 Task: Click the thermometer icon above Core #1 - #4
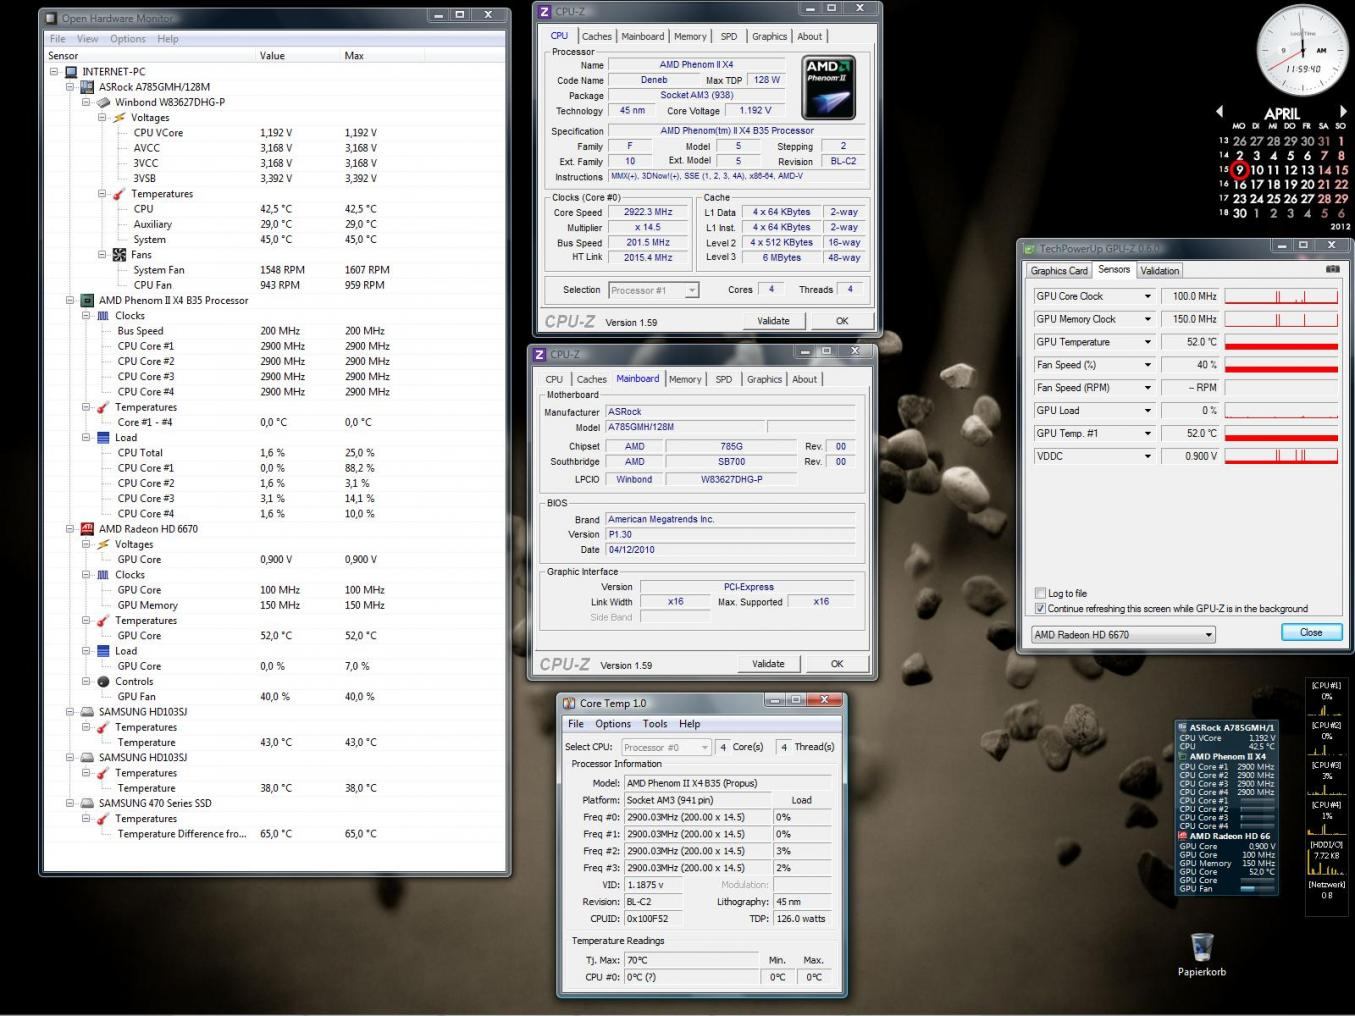tap(103, 407)
